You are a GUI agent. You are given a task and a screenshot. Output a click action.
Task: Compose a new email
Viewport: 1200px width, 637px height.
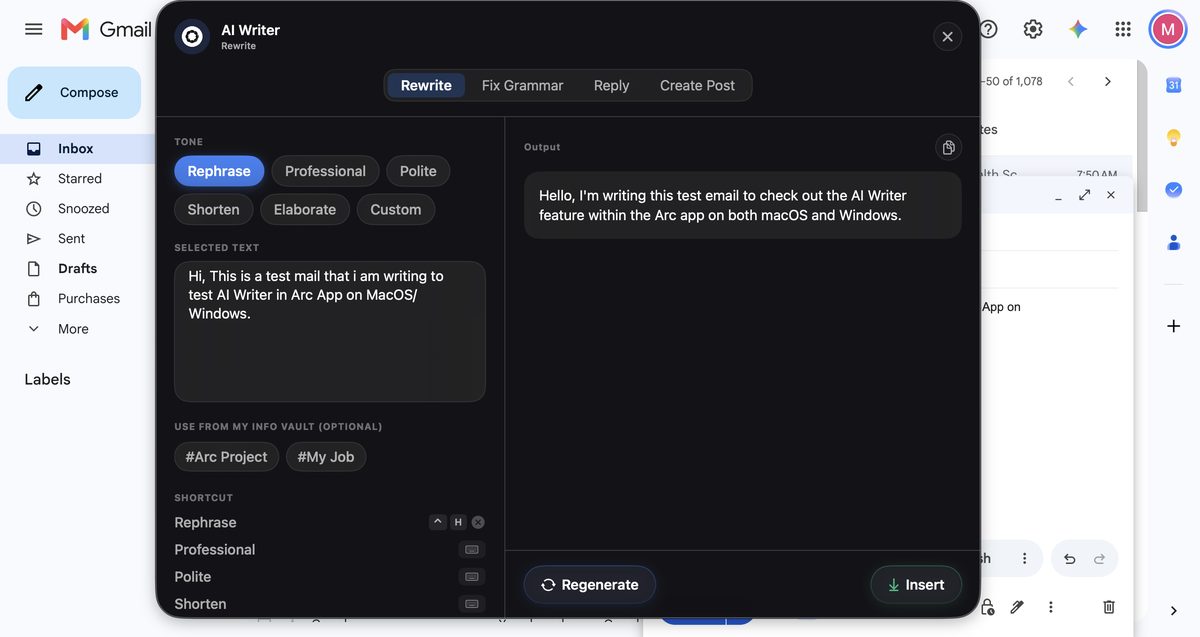[74, 93]
